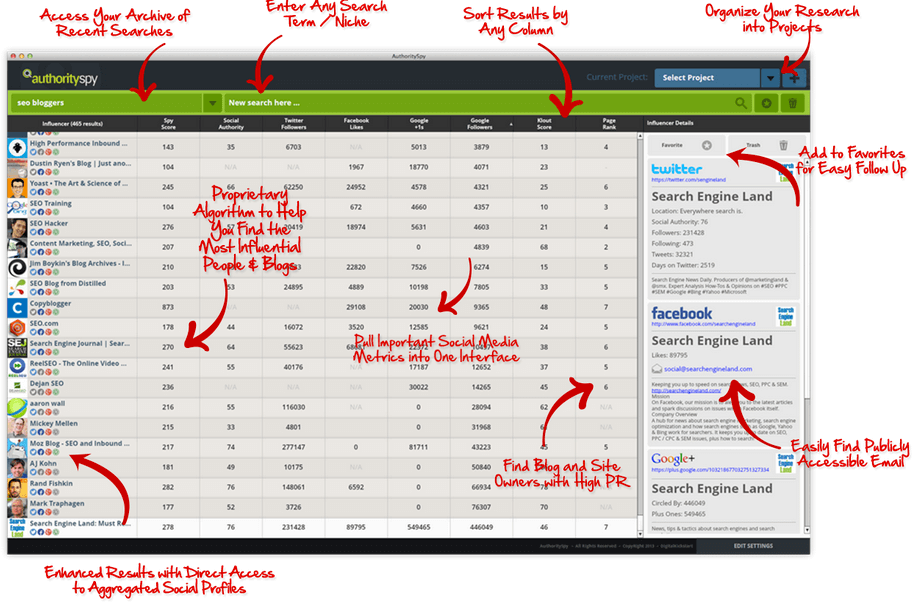
Task: Open the Select Project dropdown arrow
Action: point(770,78)
